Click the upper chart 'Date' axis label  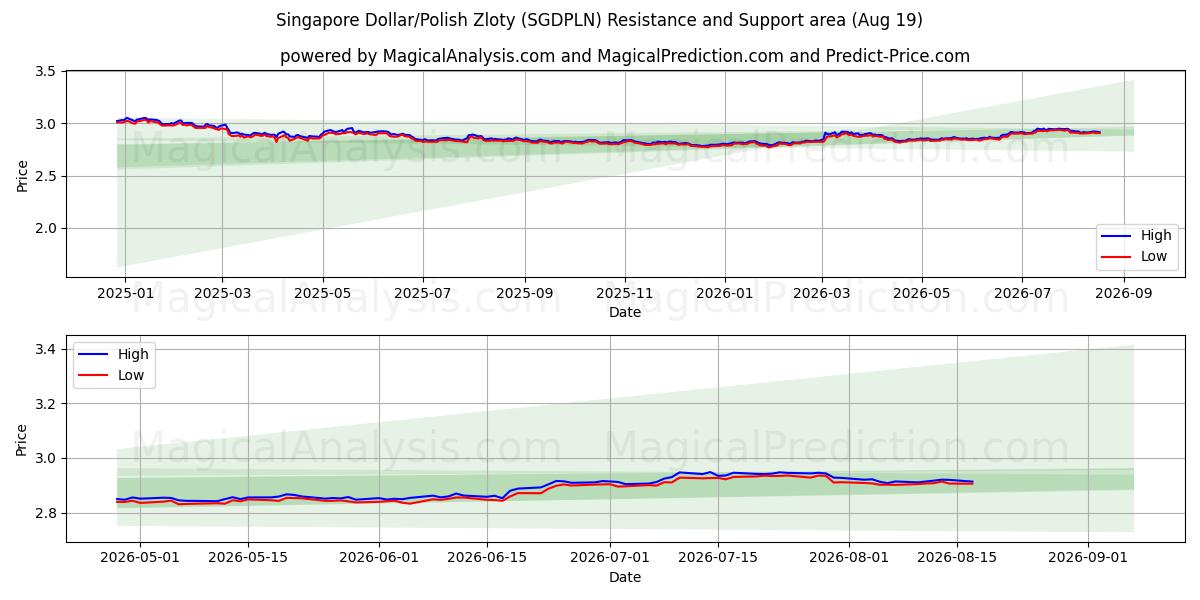click(x=625, y=313)
